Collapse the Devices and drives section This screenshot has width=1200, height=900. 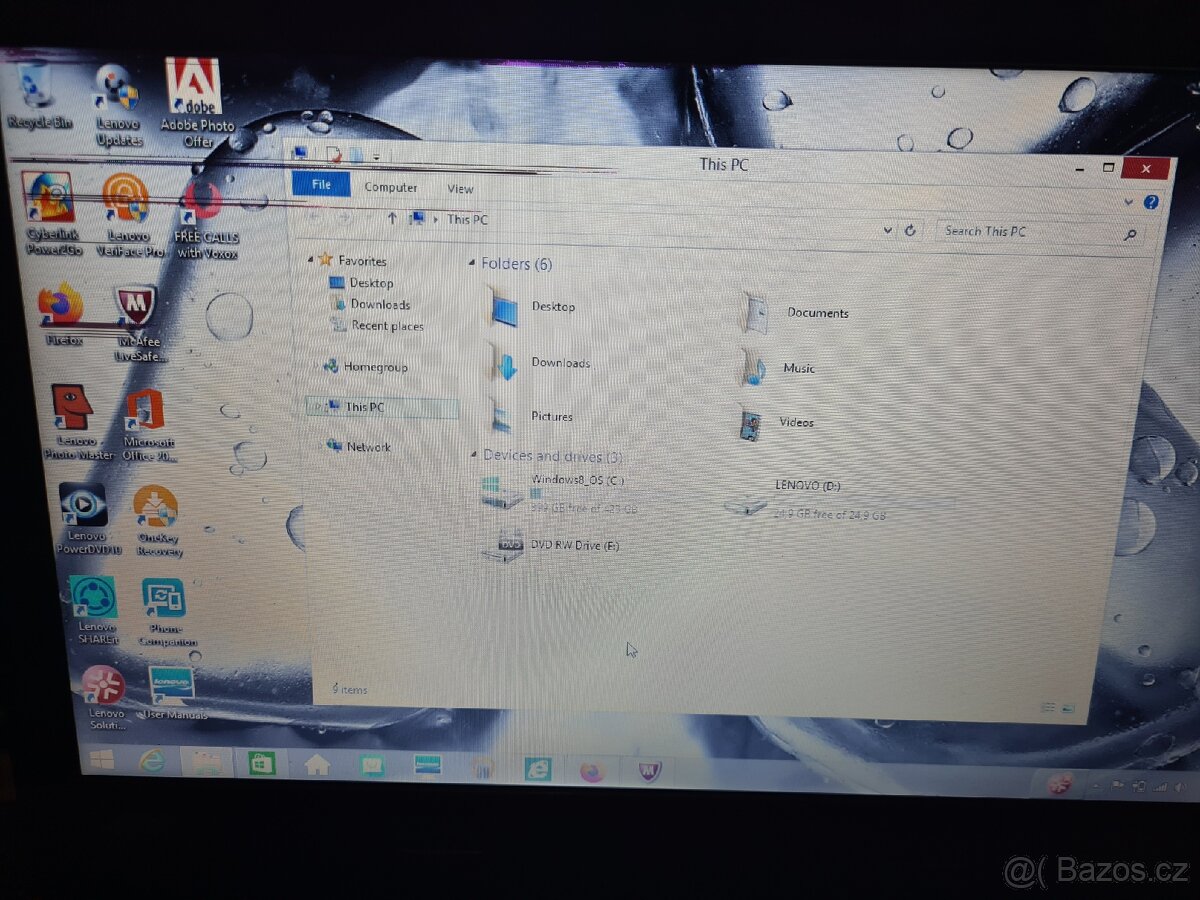click(475, 455)
